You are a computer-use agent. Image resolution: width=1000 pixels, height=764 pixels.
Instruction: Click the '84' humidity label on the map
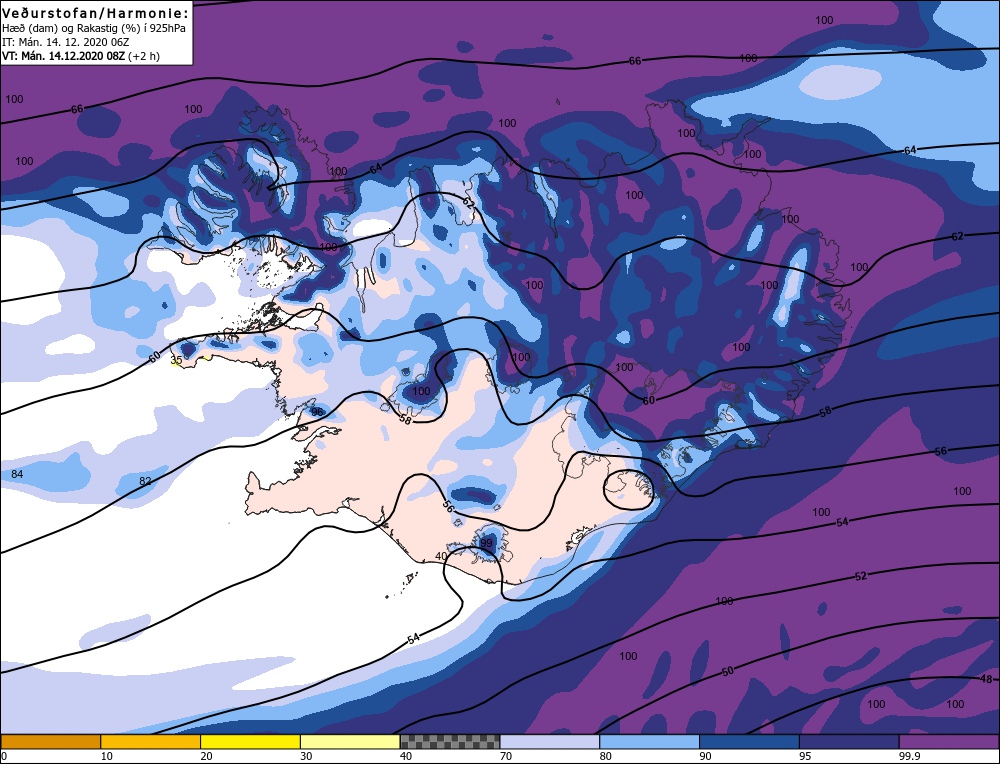pos(17,474)
